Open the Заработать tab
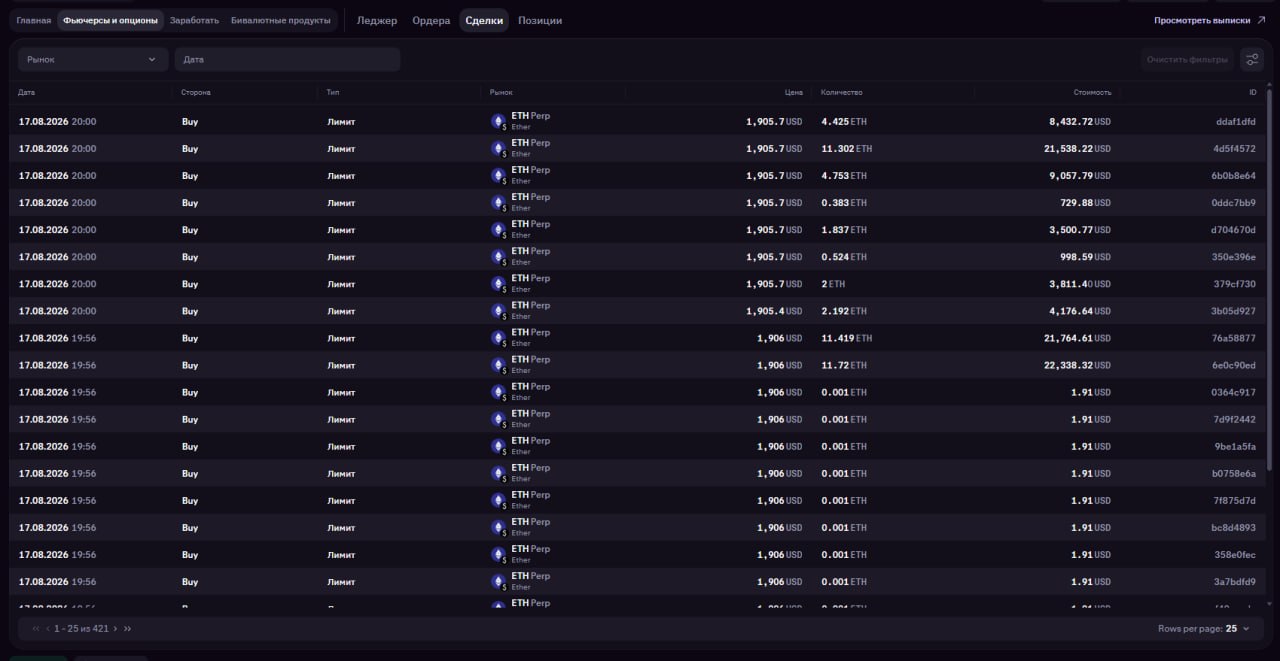The width and height of the screenshot is (1280, 661). [194, 20]
